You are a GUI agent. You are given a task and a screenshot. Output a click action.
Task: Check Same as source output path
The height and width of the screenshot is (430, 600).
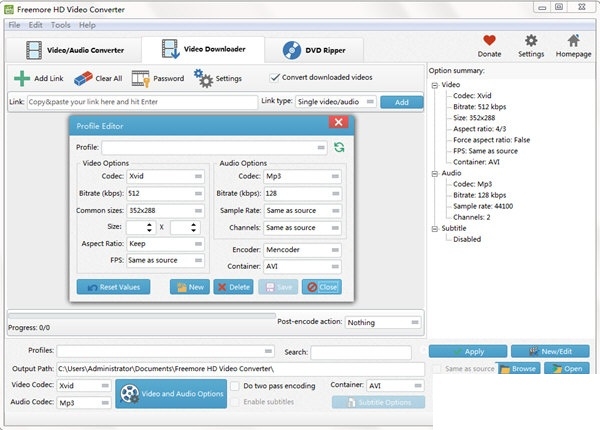436,369
